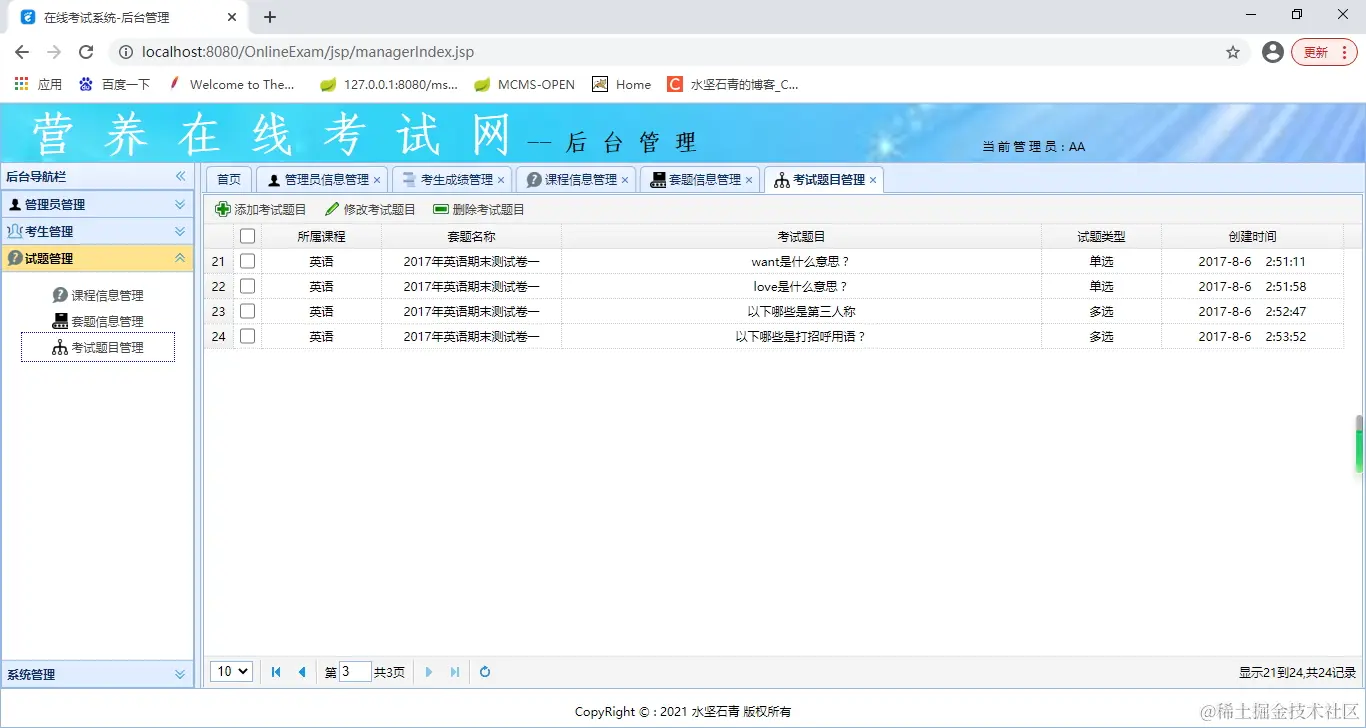The image size is (1366, 728).
Task: Select the pencil 修改考试题目 icon
Action: coord(330,209)
